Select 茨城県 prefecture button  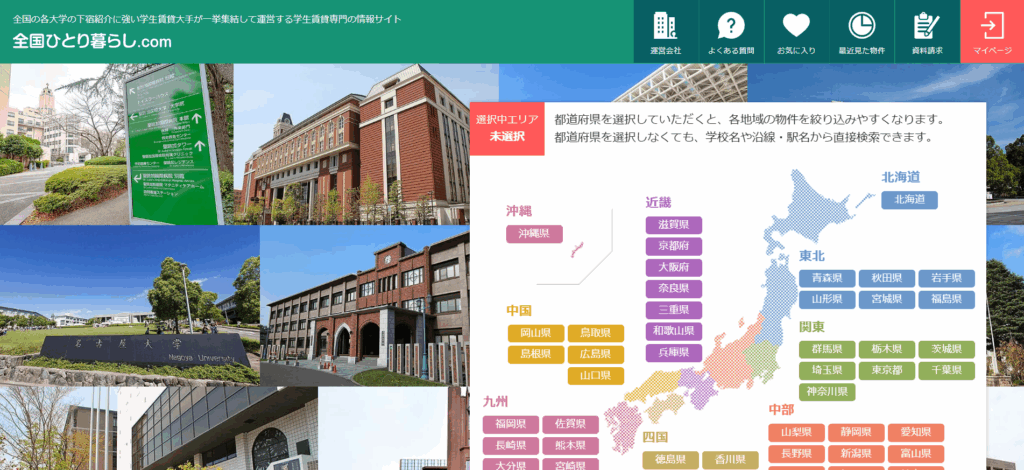[946, 349]
